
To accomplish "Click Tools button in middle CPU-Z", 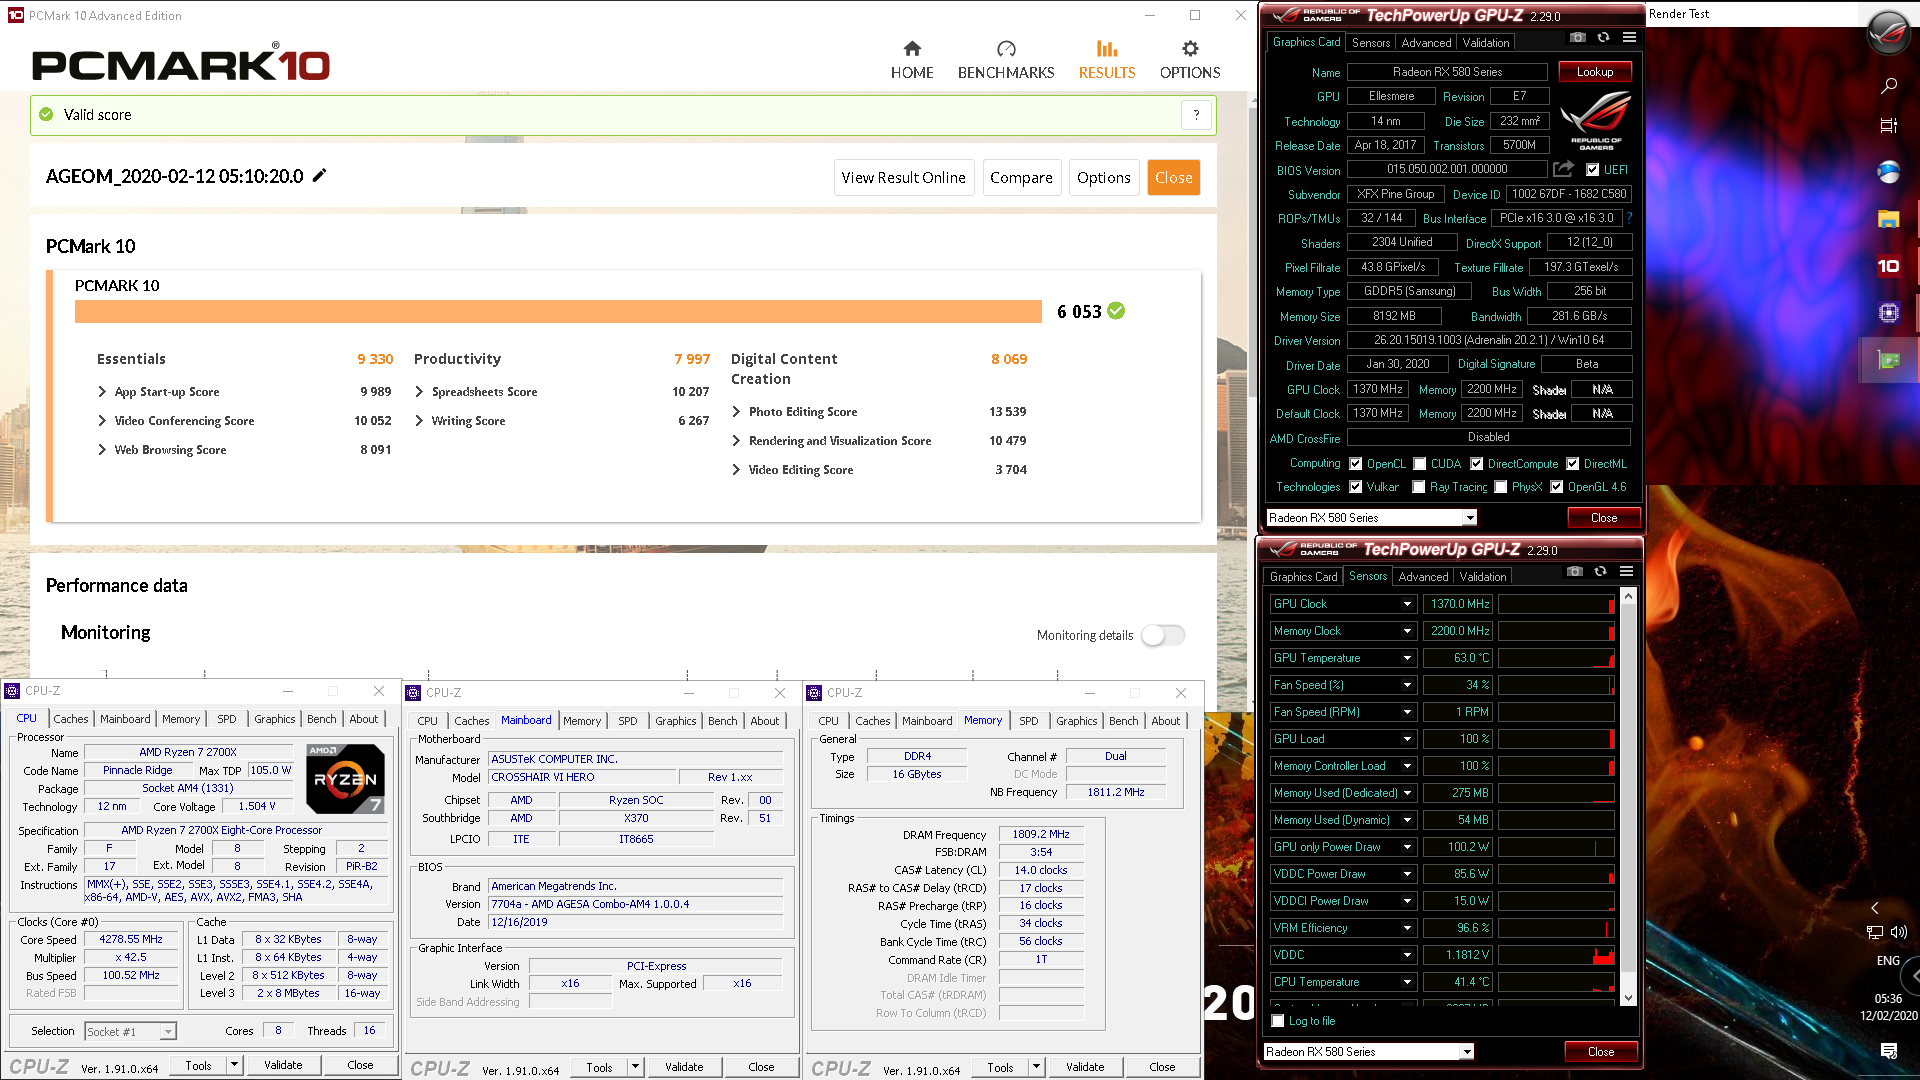I will 599,1067.
